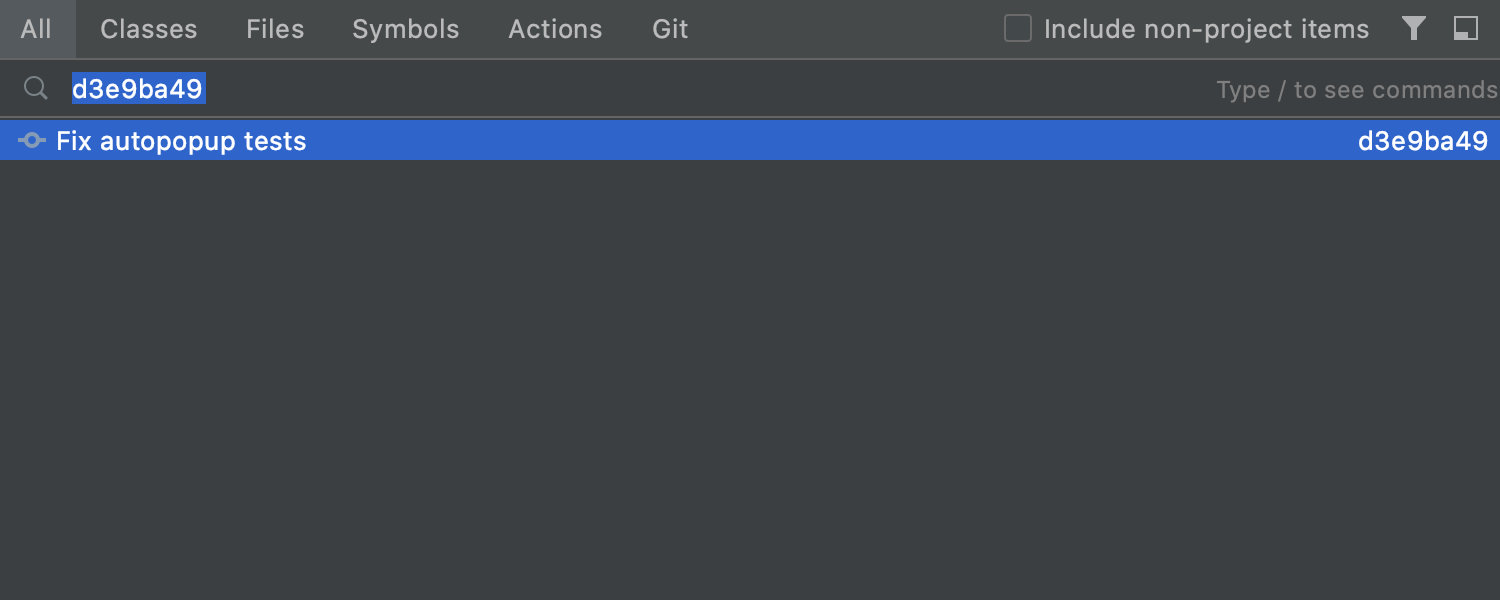The image size is (1500, 600).
Task: Select the Symbols tab
Action: click(x=405, y=29)
